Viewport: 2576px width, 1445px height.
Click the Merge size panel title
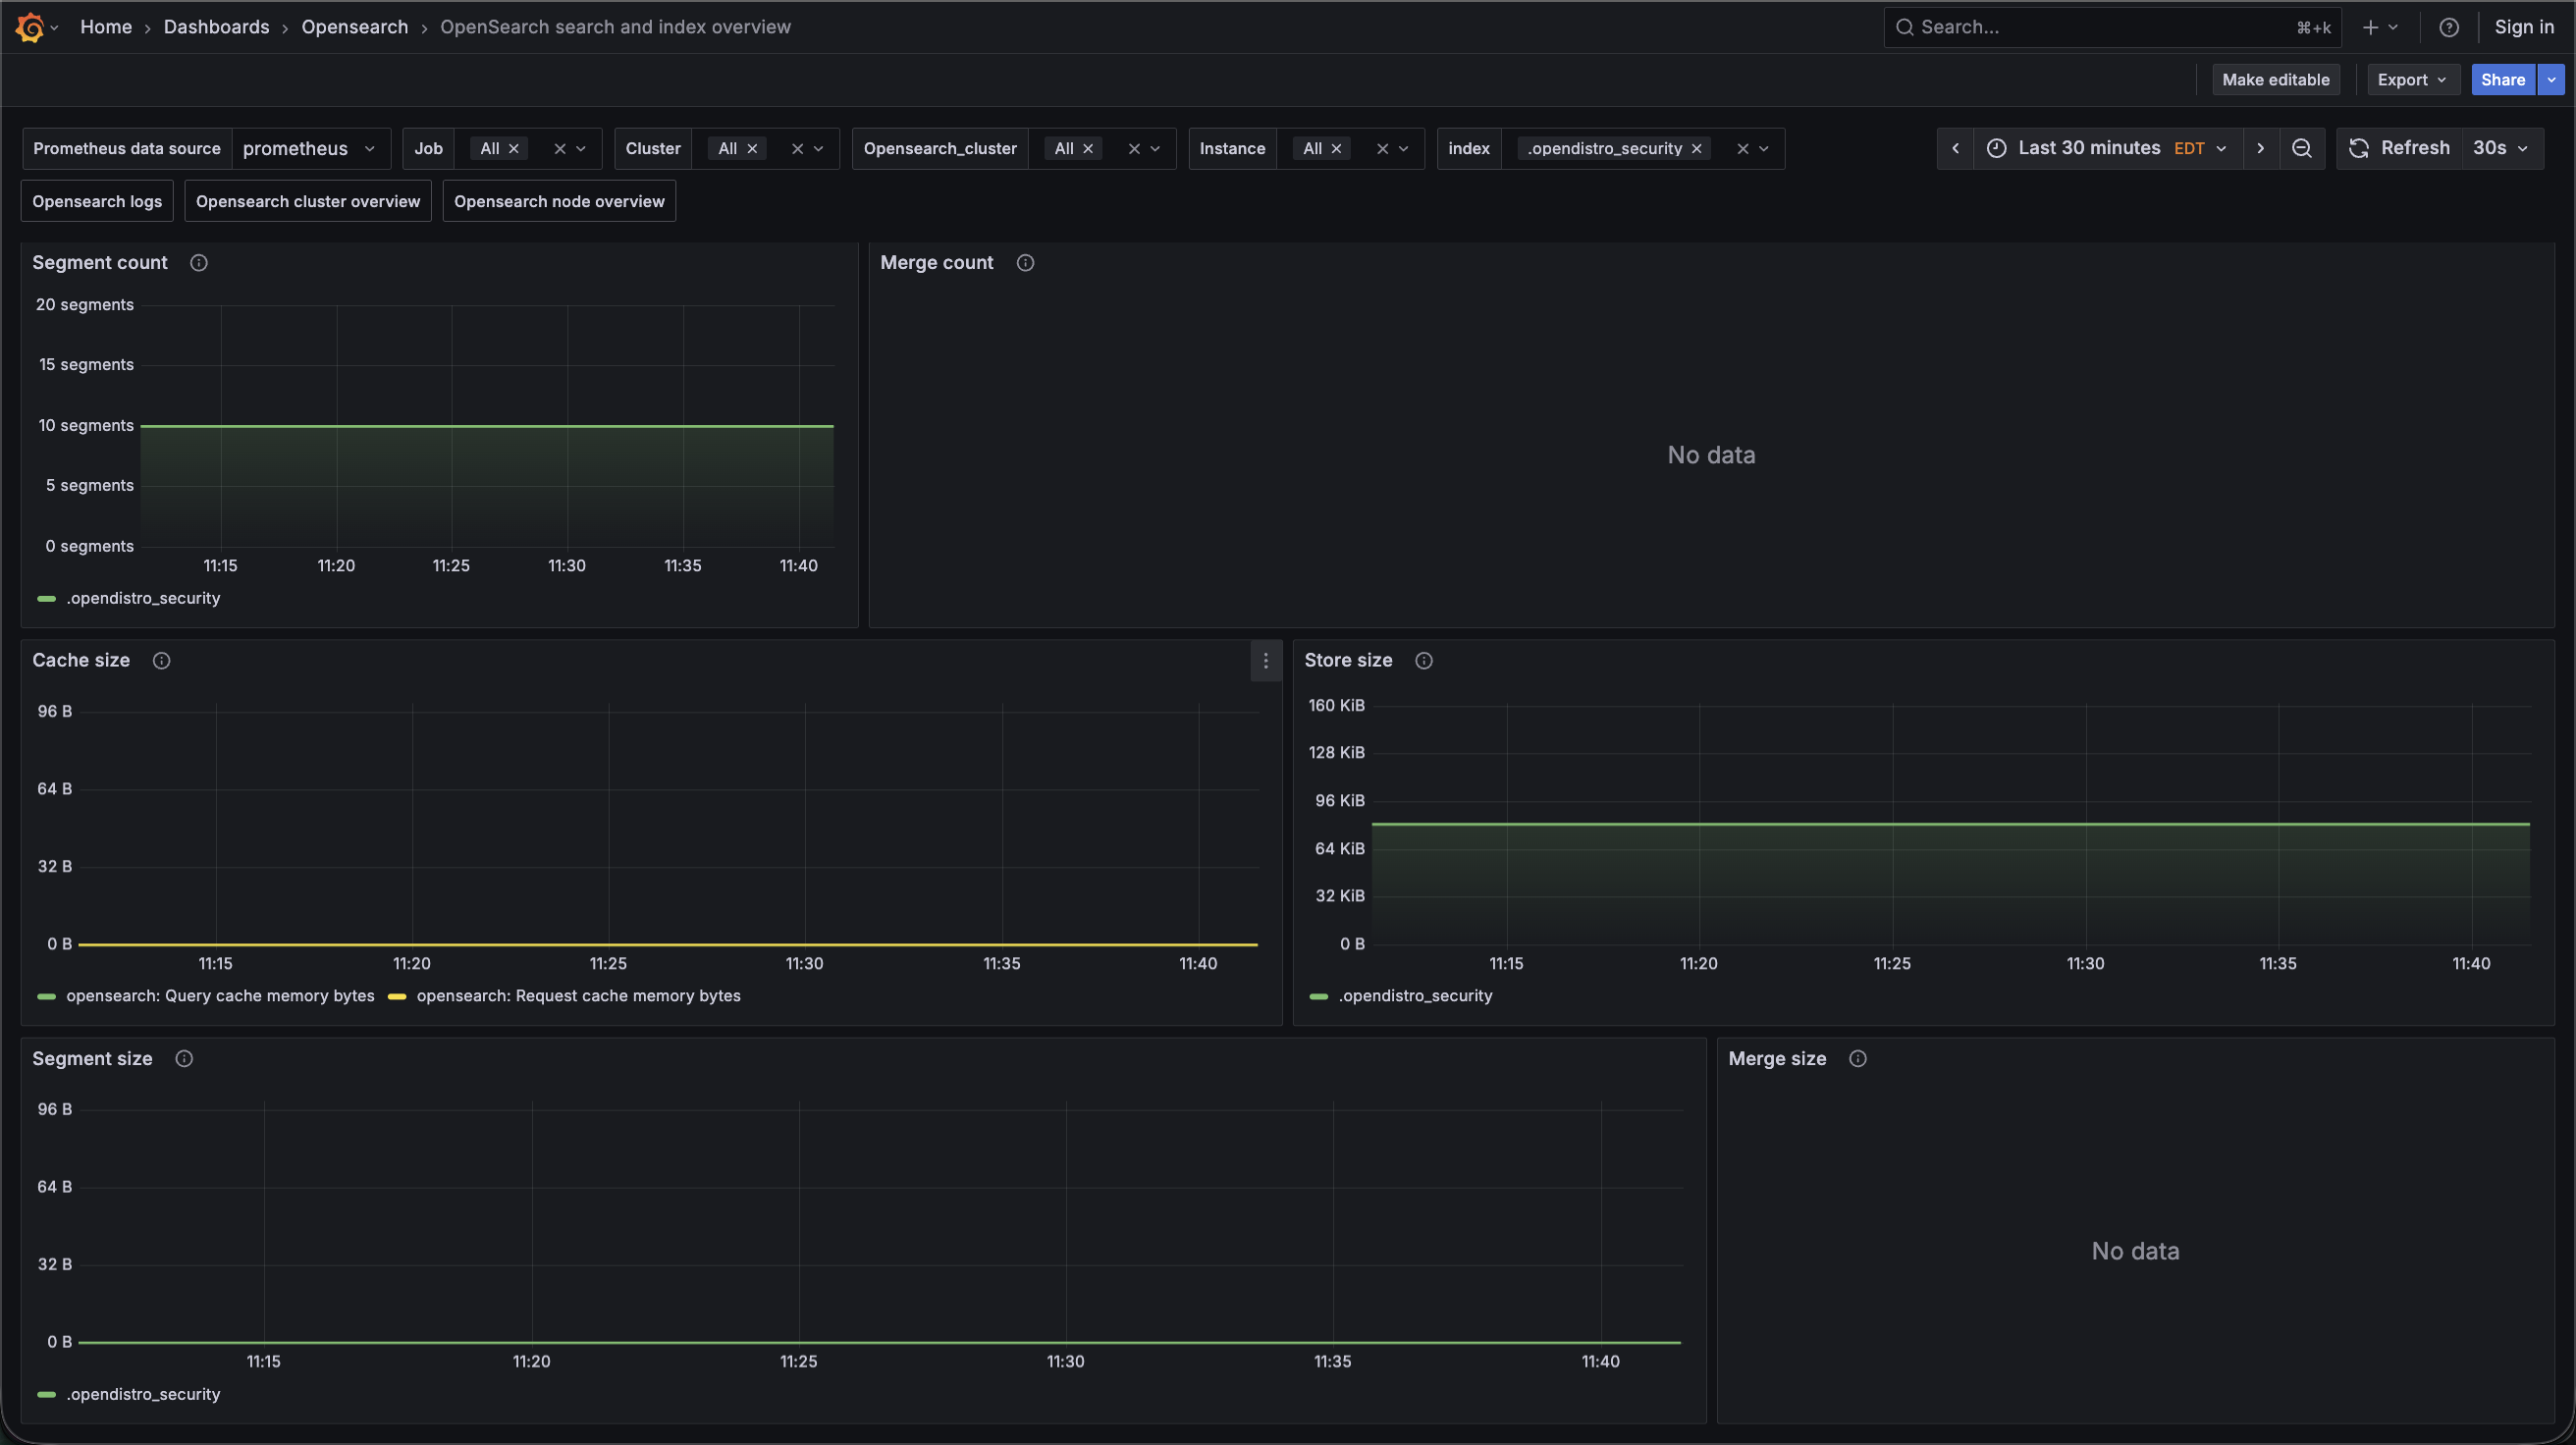pyautogui.click(x=1777, y=1059)
